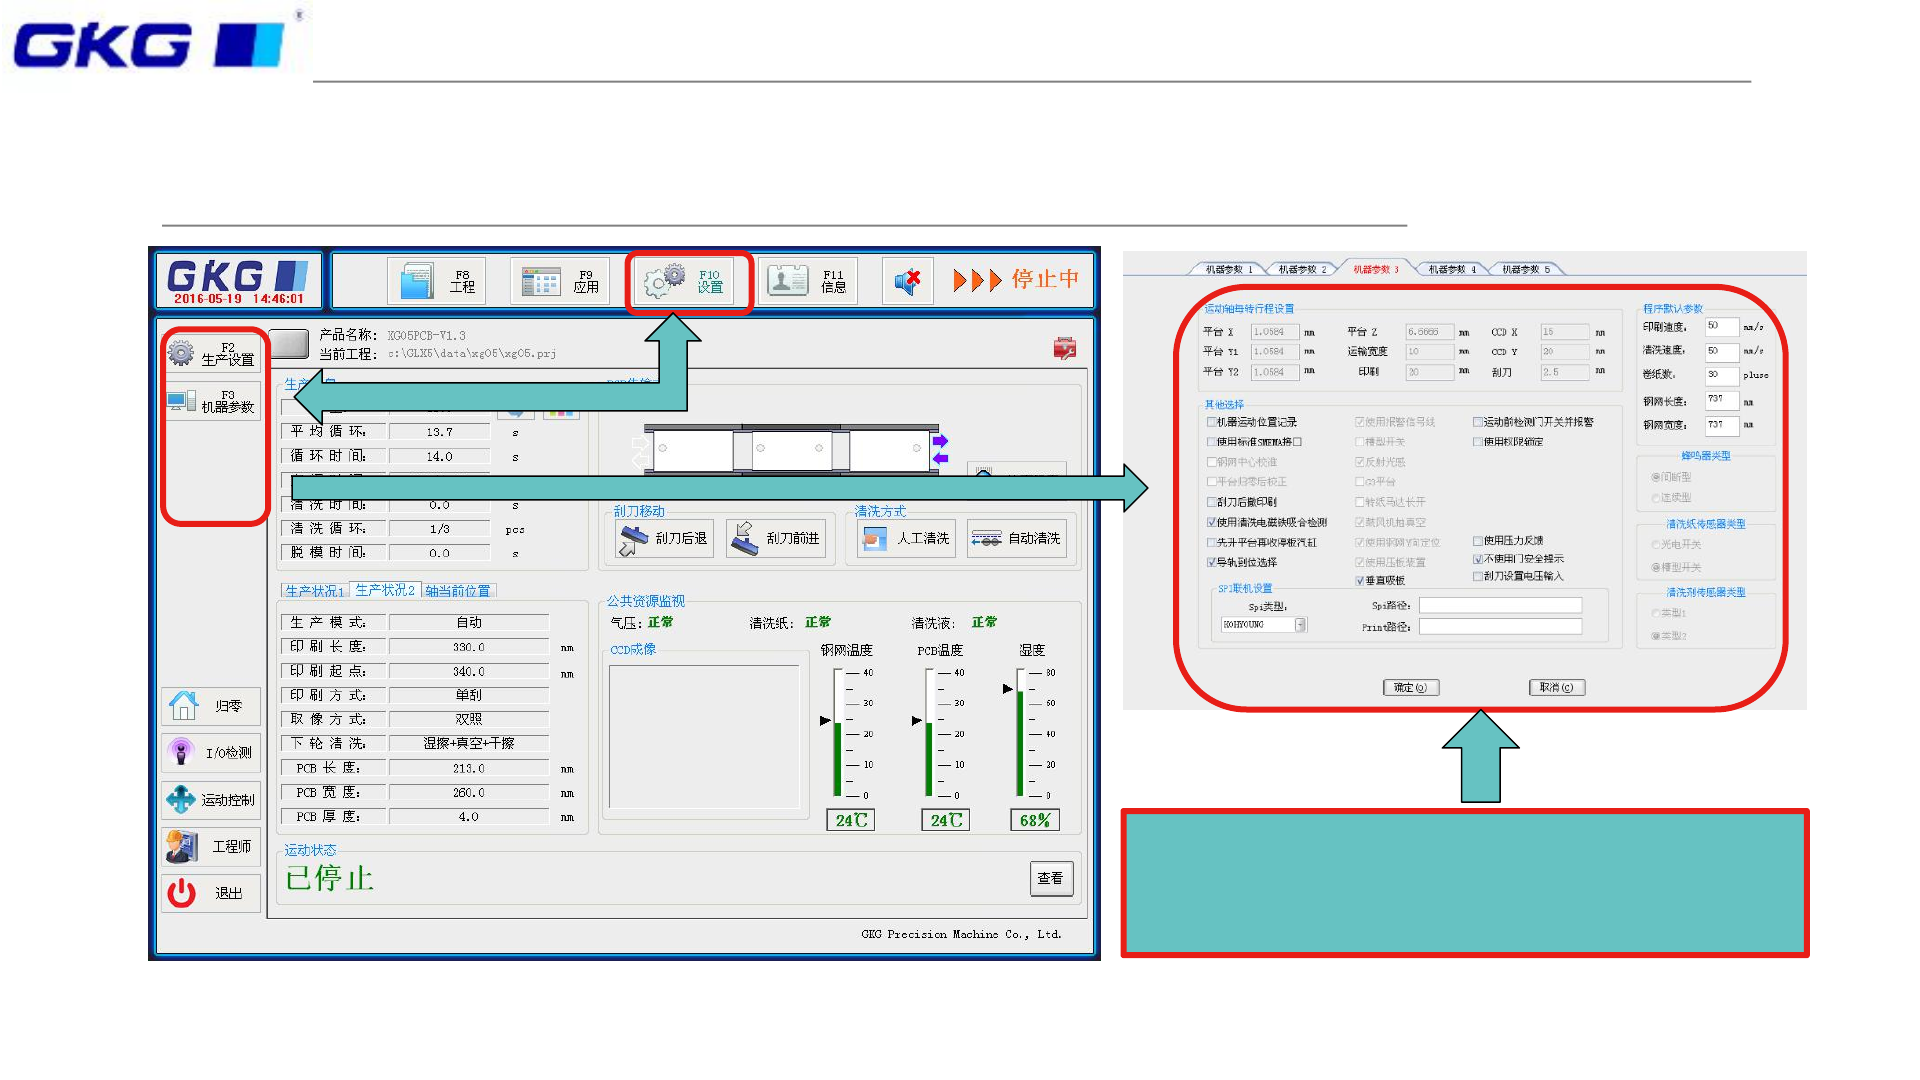Click the F8 工程 project icon
The image size is (1920, 1080).
pos(415,281)
